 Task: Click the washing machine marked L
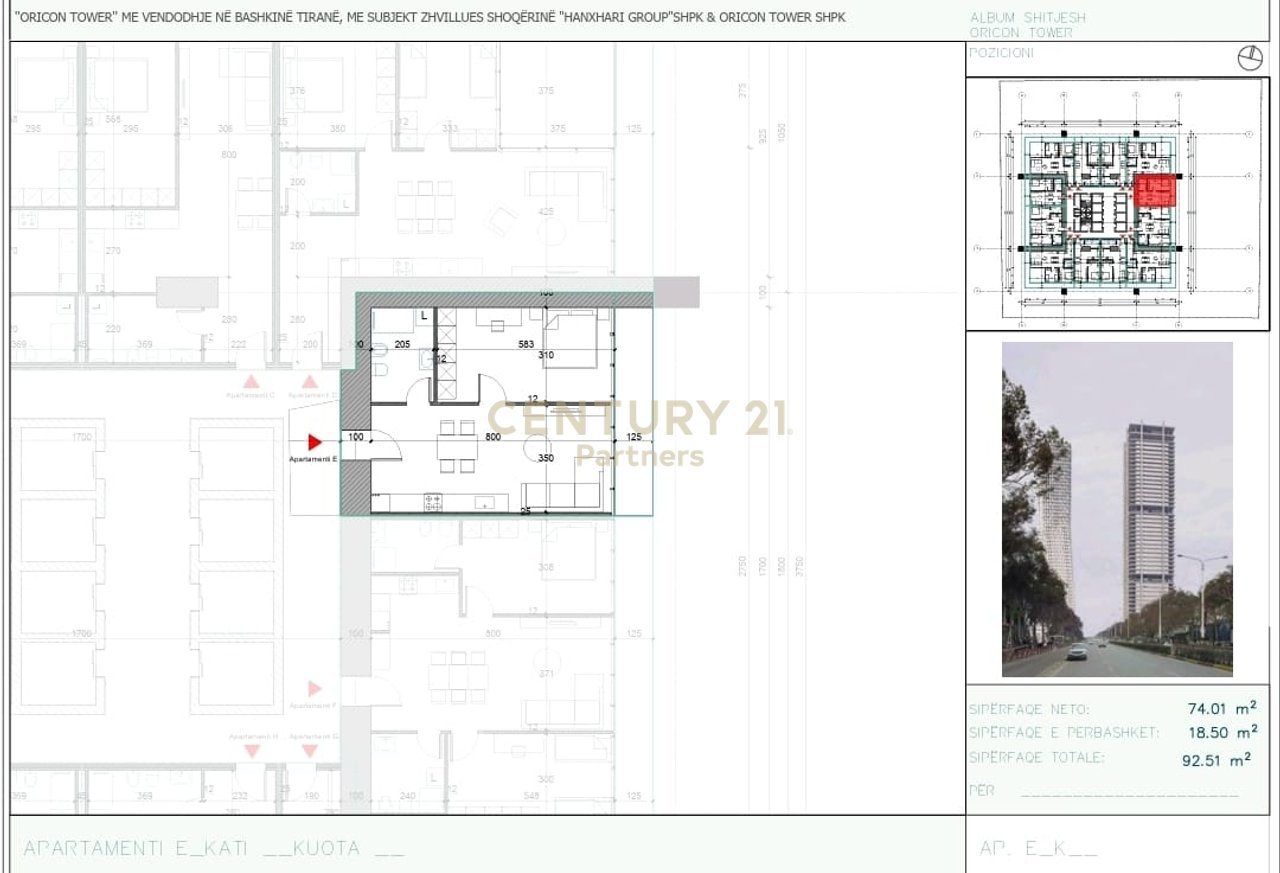point(424,316)
